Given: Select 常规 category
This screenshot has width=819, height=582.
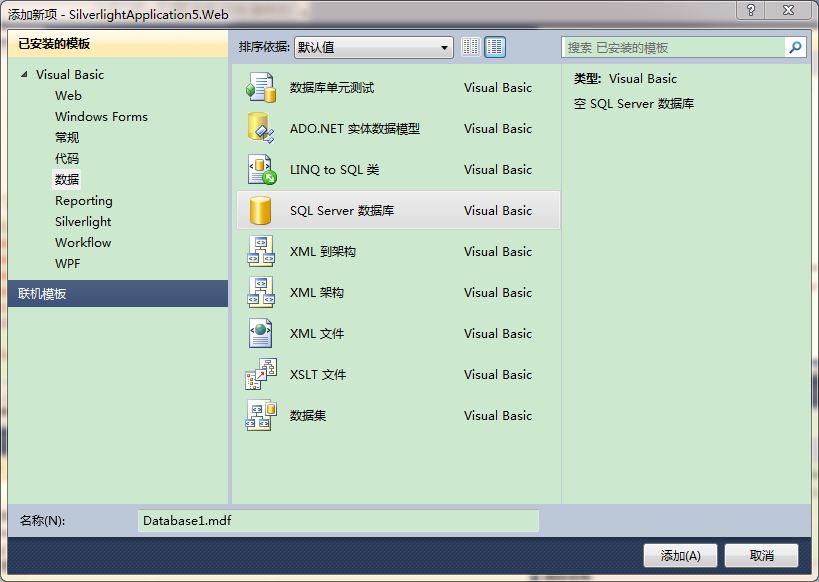Looking at the screenshot, I should click(67, 137).
